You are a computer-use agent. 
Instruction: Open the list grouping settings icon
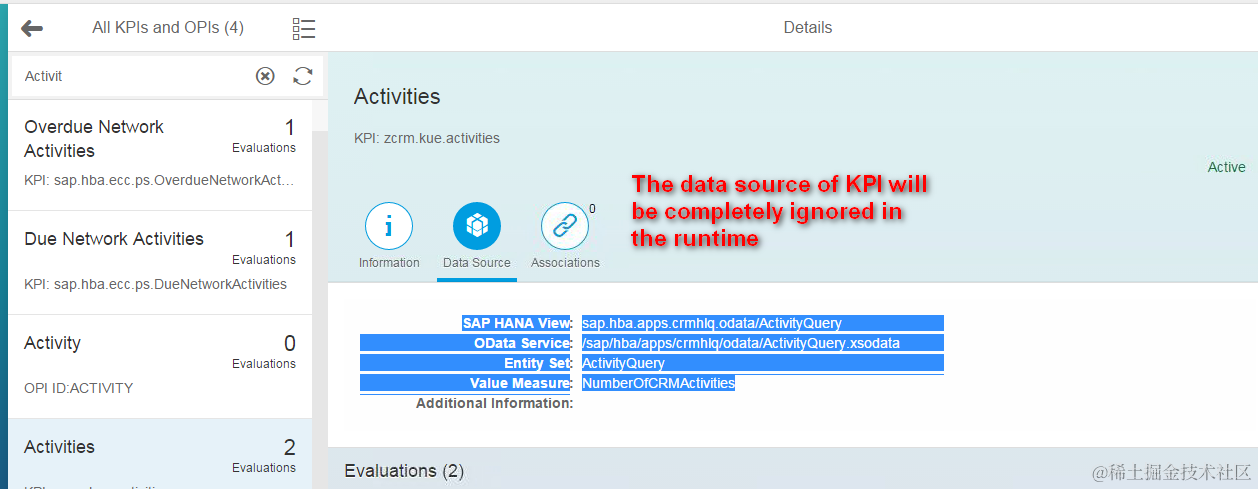tap(304, 29)
